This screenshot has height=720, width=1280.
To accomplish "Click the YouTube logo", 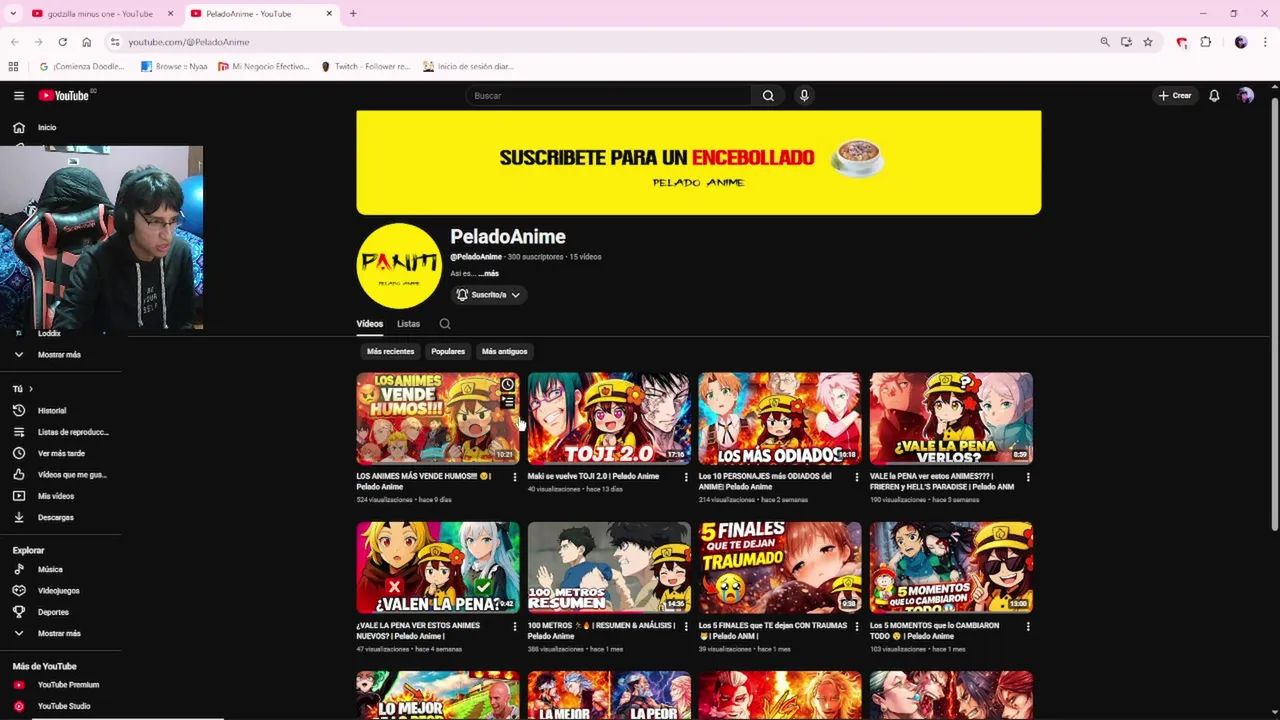I will click(65, 96).
